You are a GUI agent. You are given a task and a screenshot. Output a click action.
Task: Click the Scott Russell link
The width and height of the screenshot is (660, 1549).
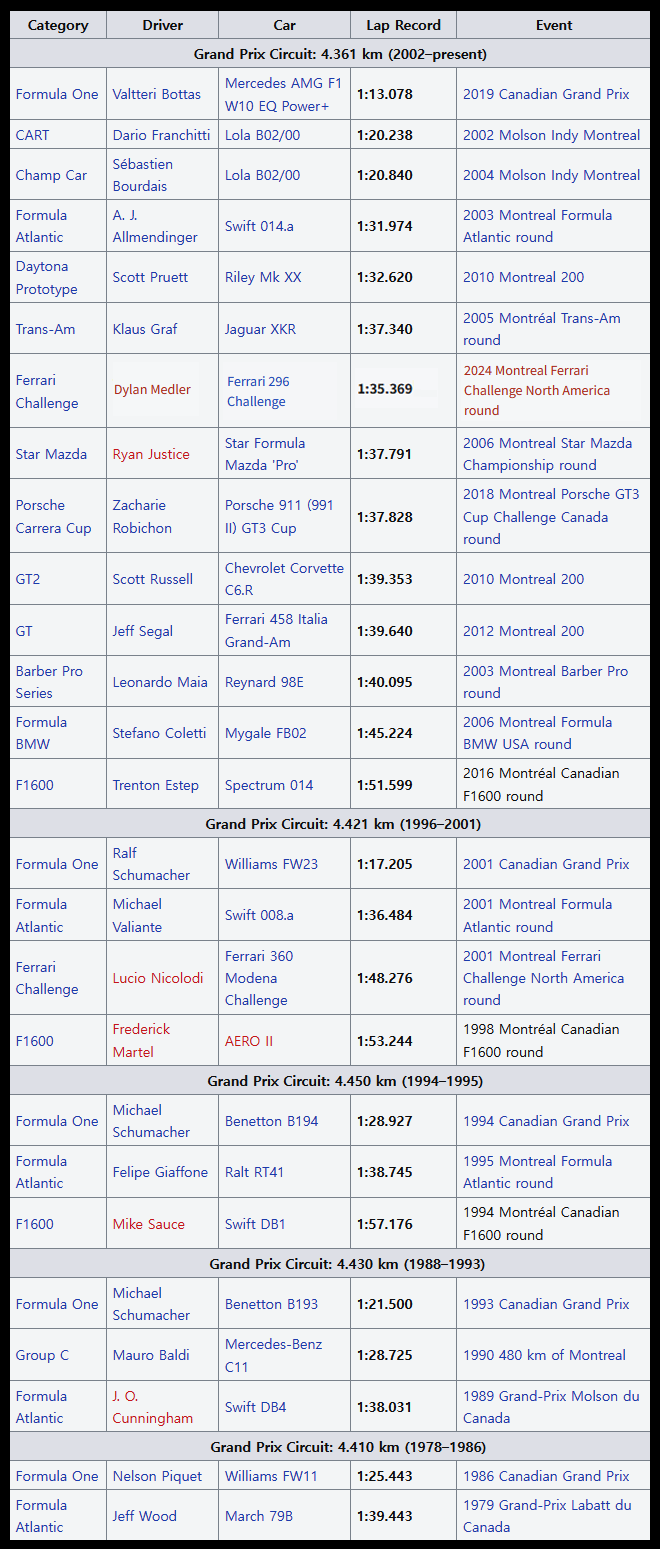pos(153,579)
